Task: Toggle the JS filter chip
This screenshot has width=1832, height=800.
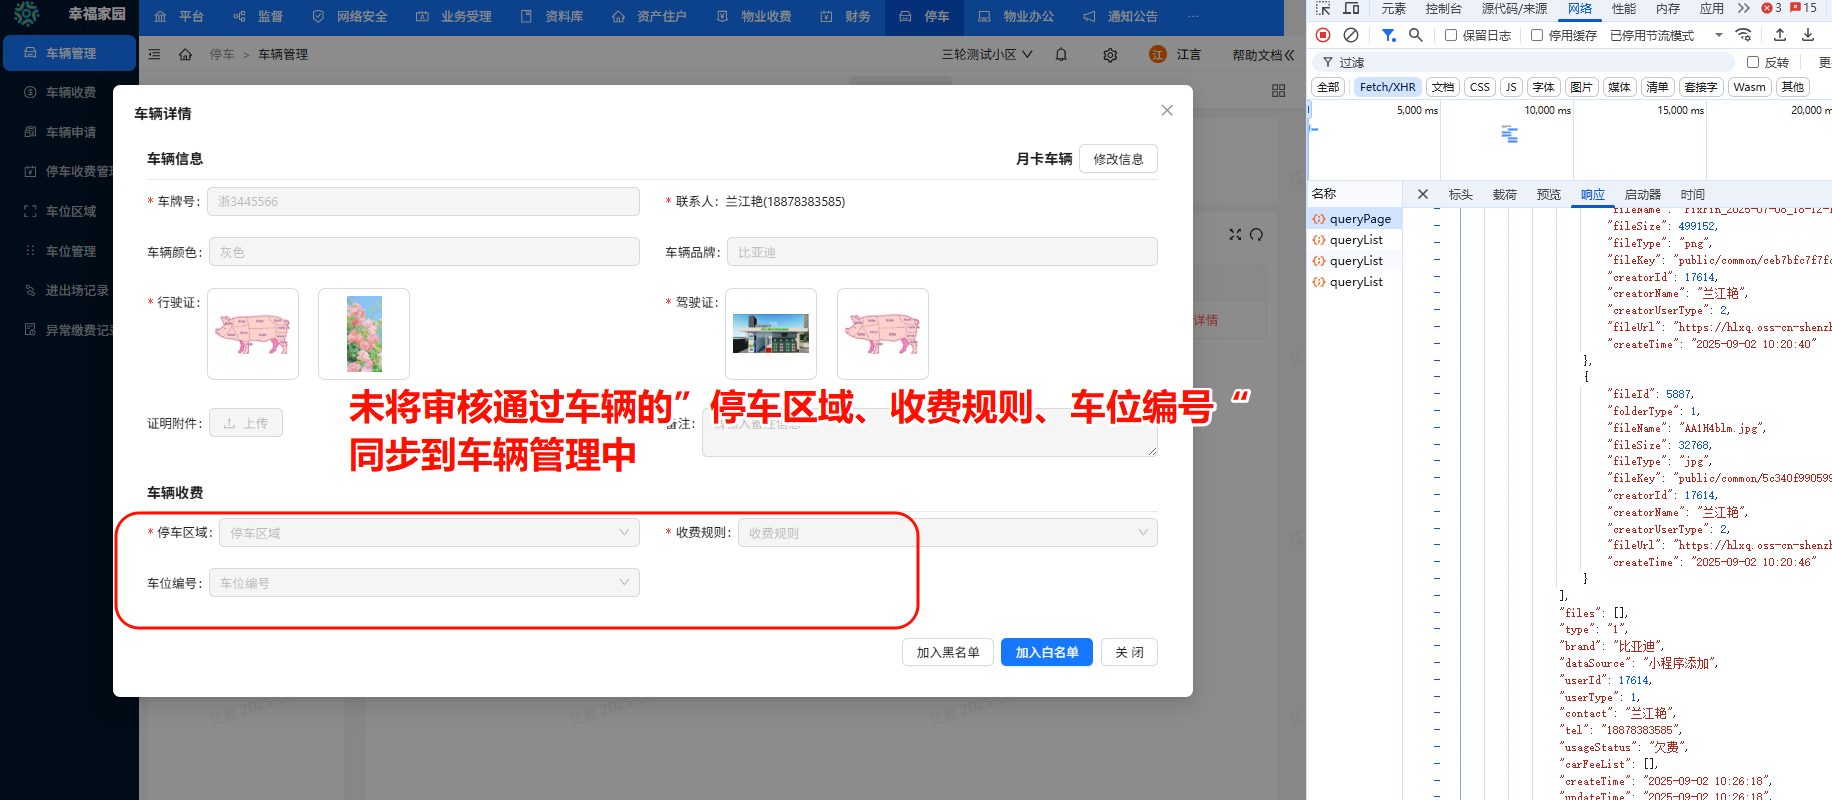Action: (x=1511, y=87)
